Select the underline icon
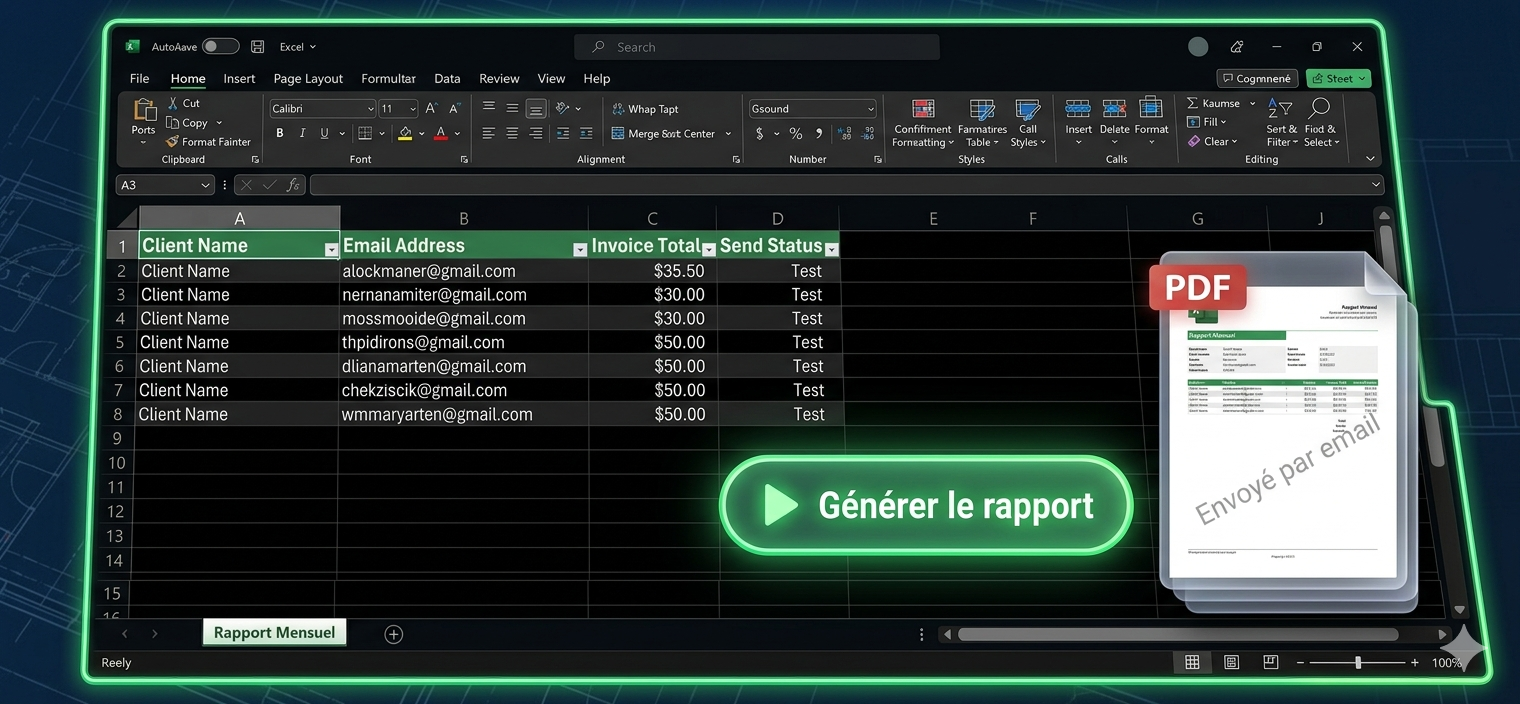1520x704 pixels. point(322,132)
